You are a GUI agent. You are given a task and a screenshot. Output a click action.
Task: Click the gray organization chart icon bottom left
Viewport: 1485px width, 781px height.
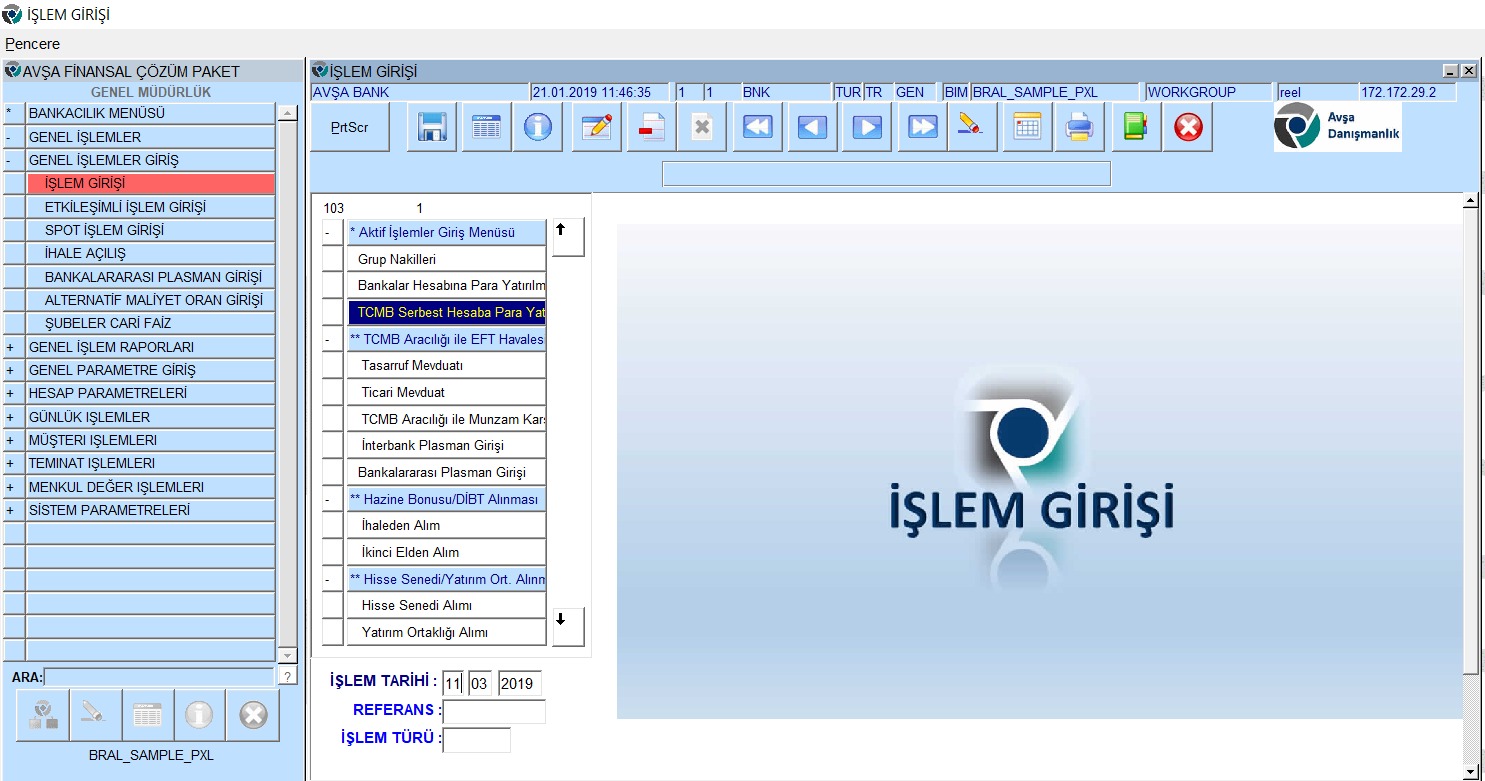tap(43, 714)
